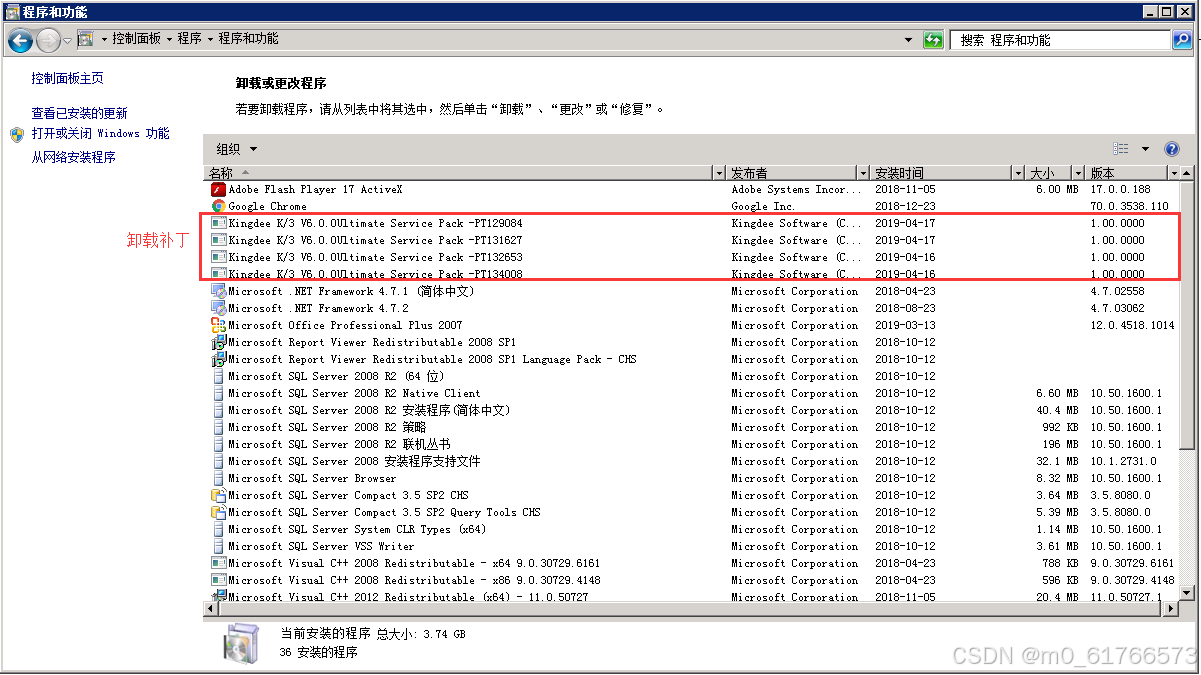Click 程序 in the address breadcrumb
Viewport: 1201px width, 675px height.
tap(189, 39)
